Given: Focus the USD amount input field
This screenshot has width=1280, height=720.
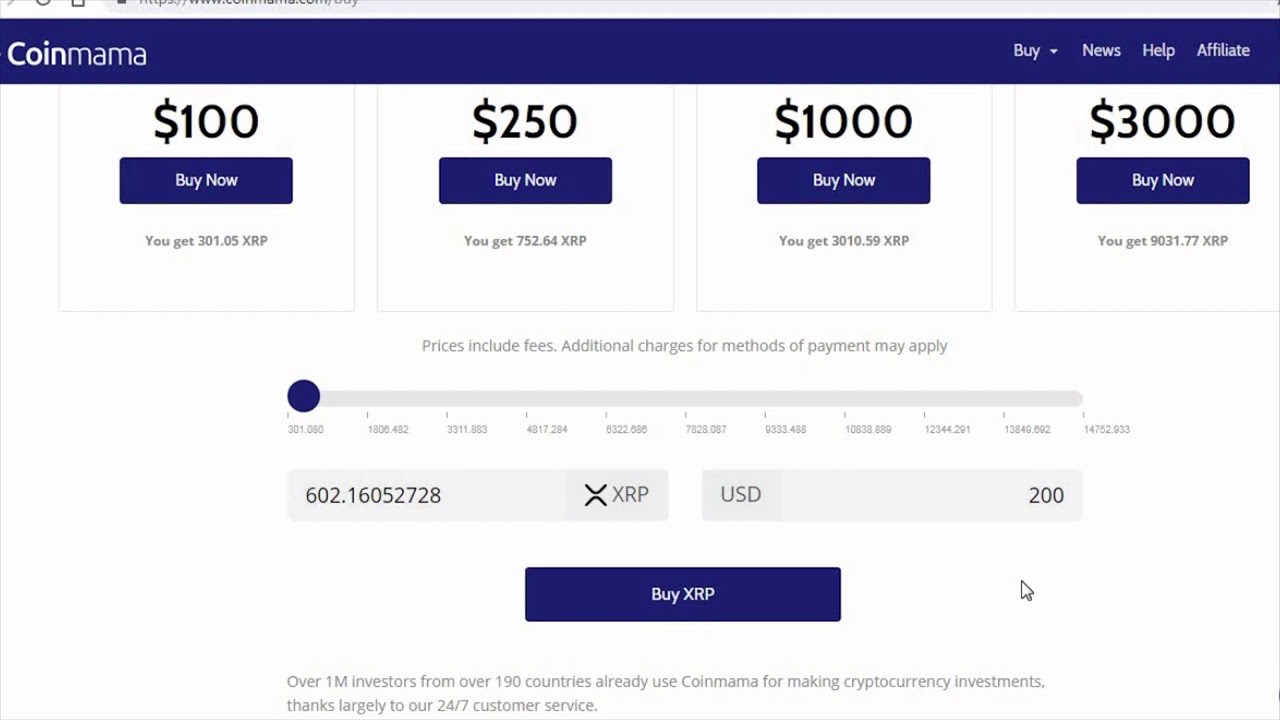Looking at the screenshot, I should tap(930, 495).
